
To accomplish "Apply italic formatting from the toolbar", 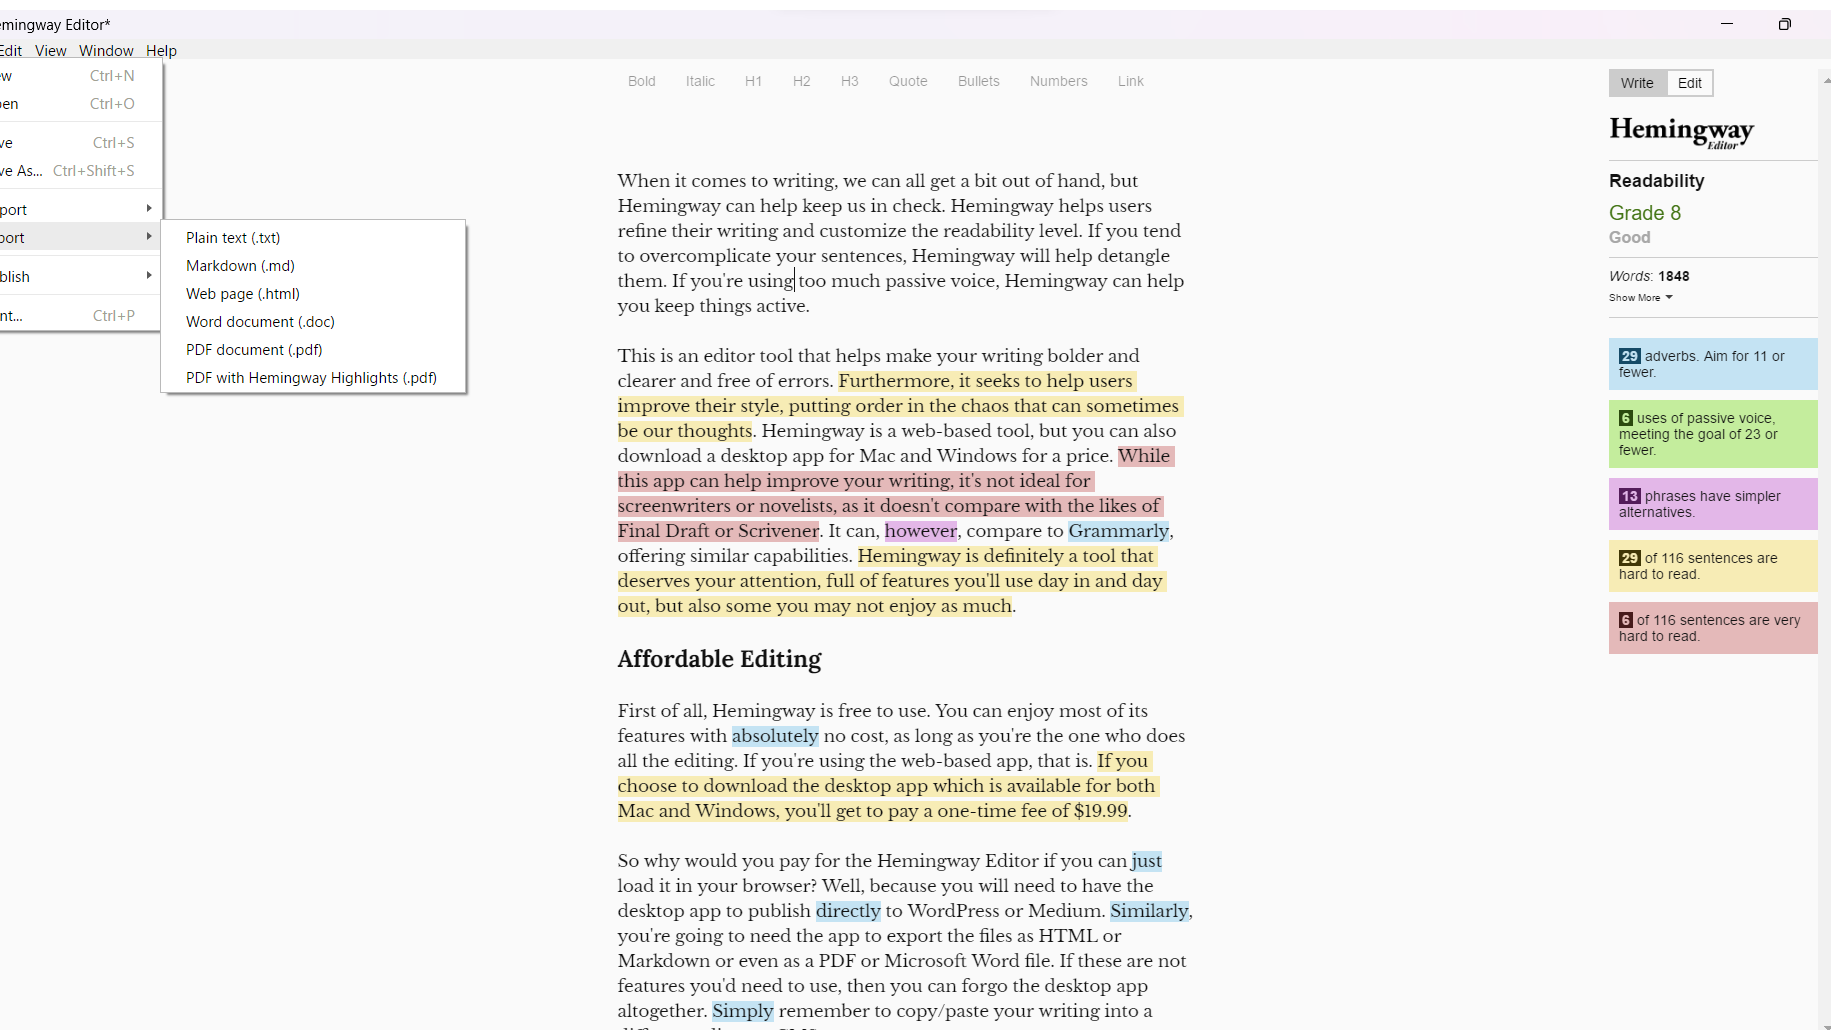I will (x=700, y=81).
